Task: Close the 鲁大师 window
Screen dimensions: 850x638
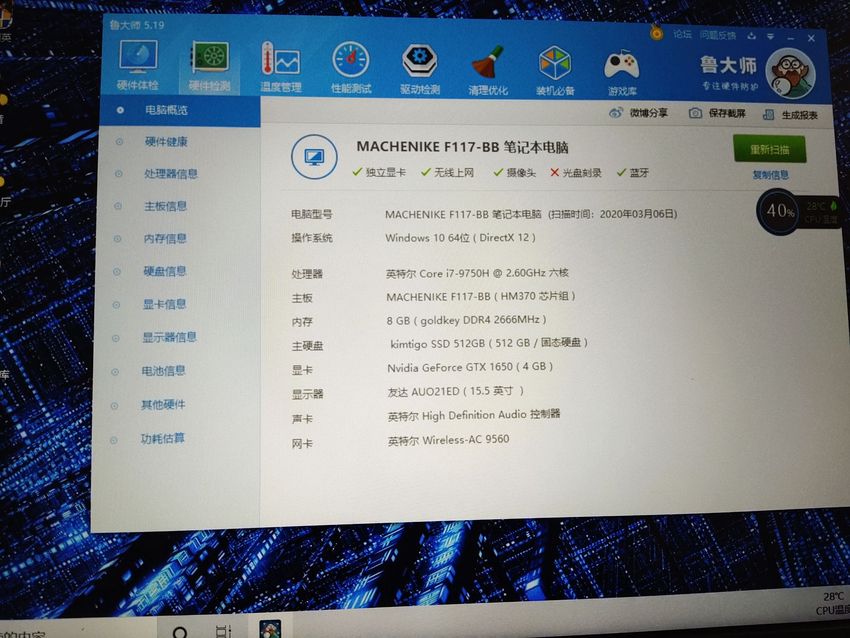Action: coord(811,38)
